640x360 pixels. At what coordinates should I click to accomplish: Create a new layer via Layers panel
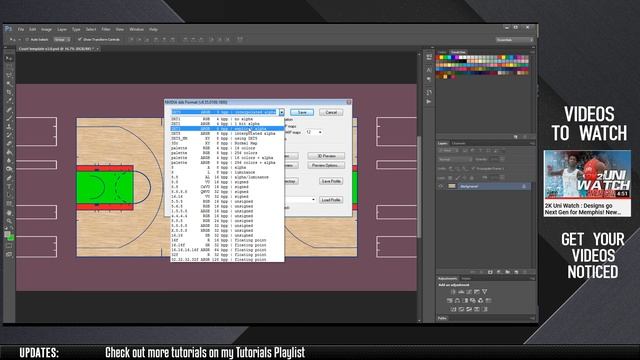click(x=516, y=272)
